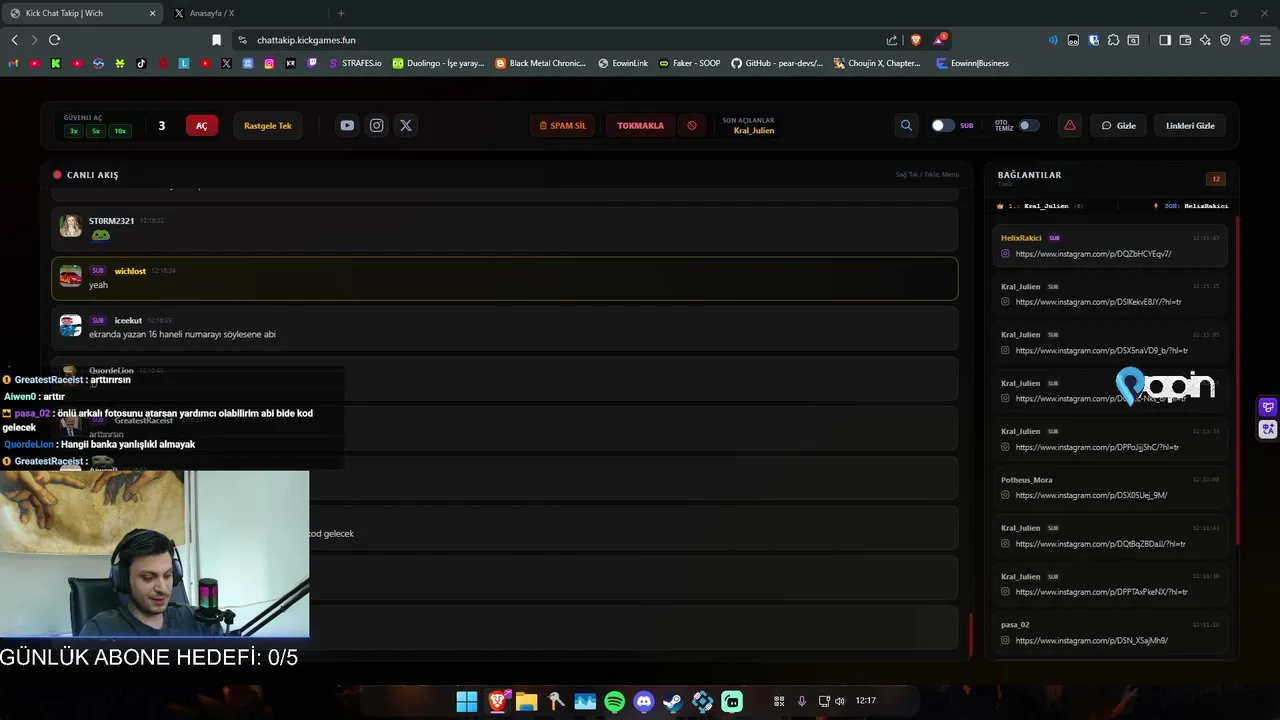Open the search magnifier icon
Viewport: 1280px width, 720px height.
[906, 125]
